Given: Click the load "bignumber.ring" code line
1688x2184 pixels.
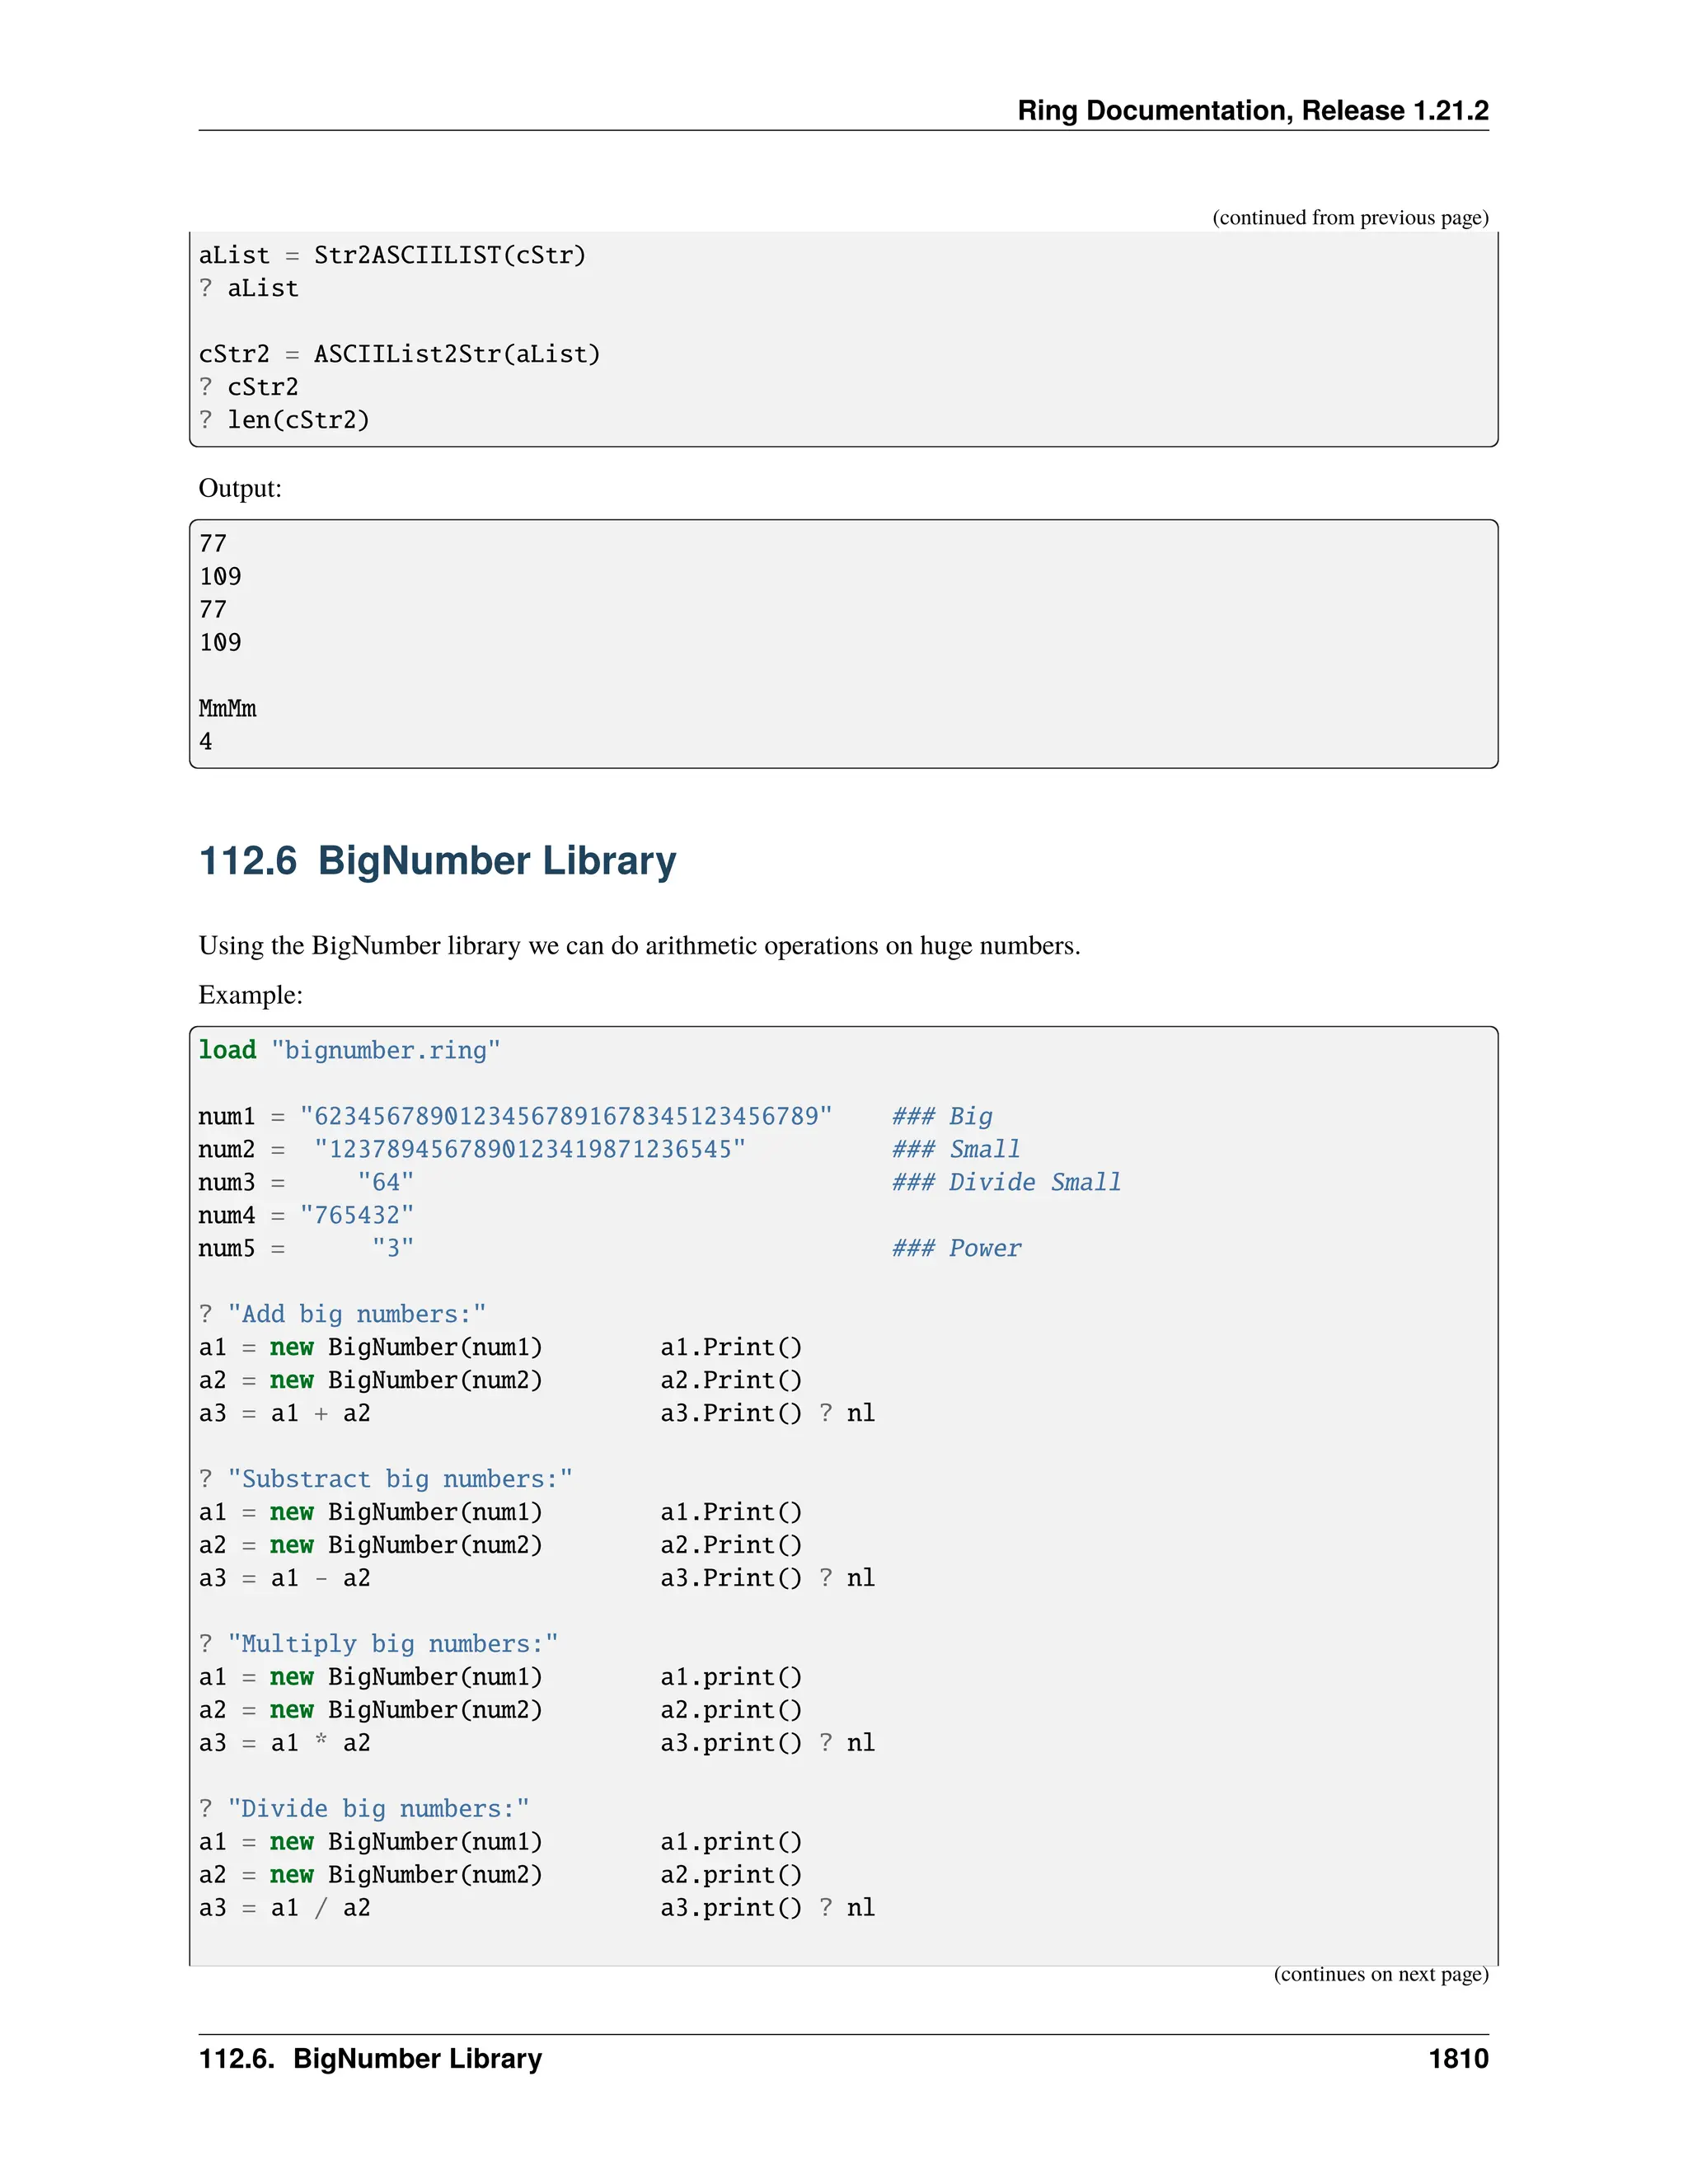Looking at the screenshot, I should tap(349, 1050).
